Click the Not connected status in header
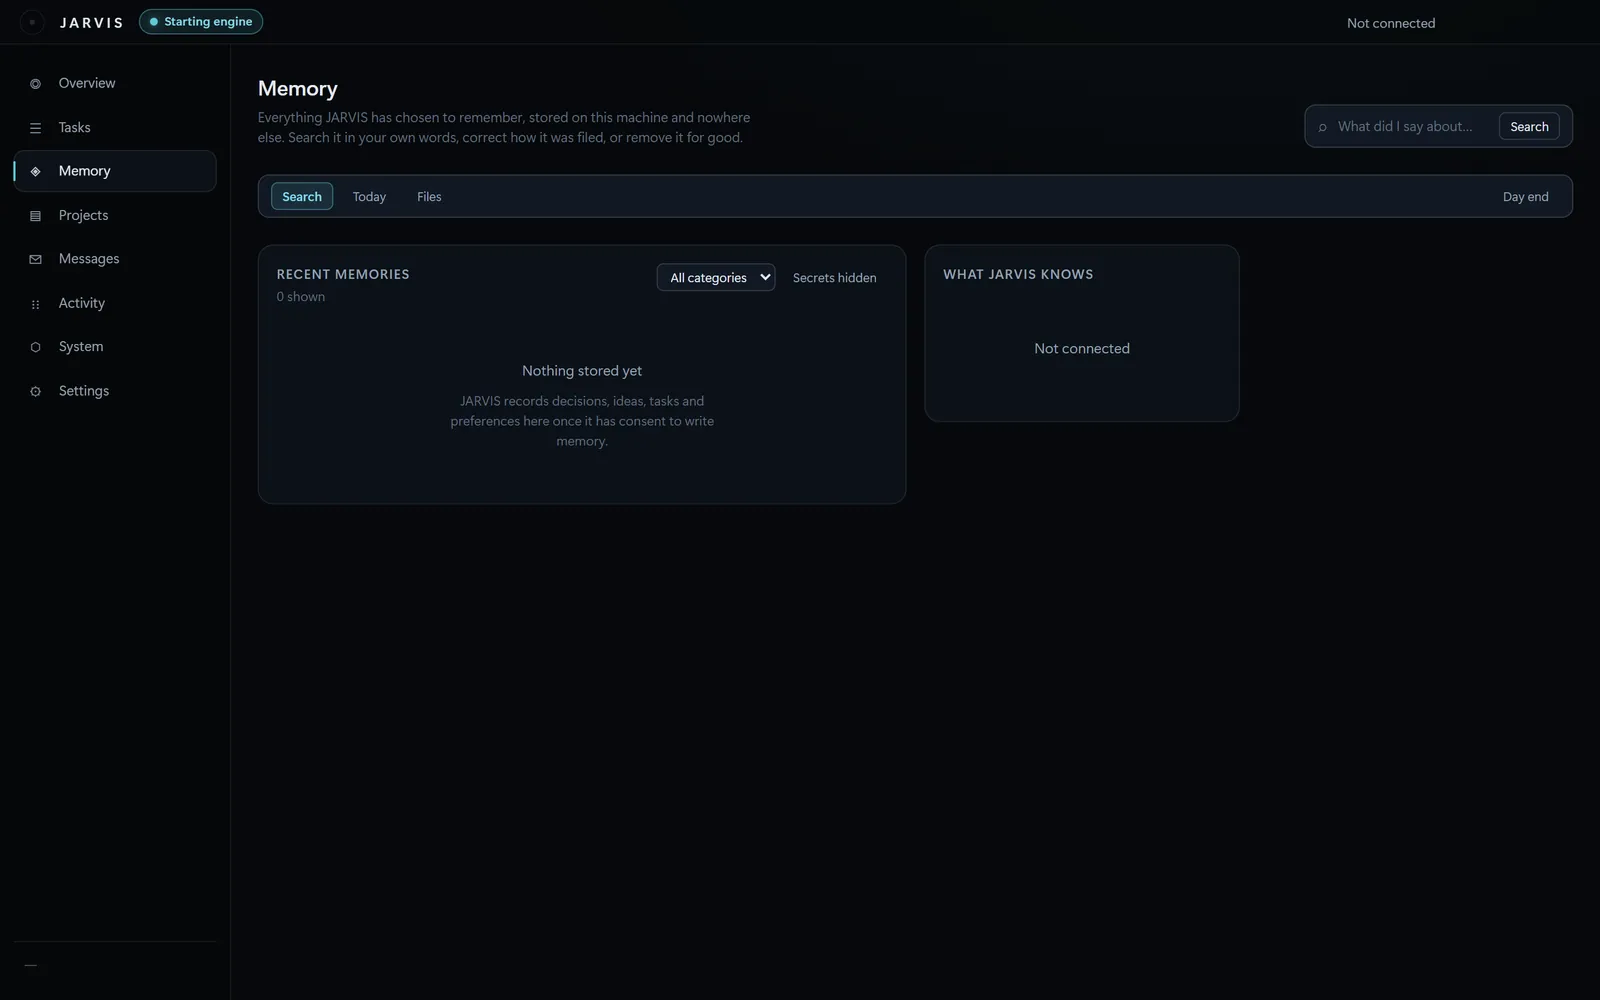 point(1390,23)
